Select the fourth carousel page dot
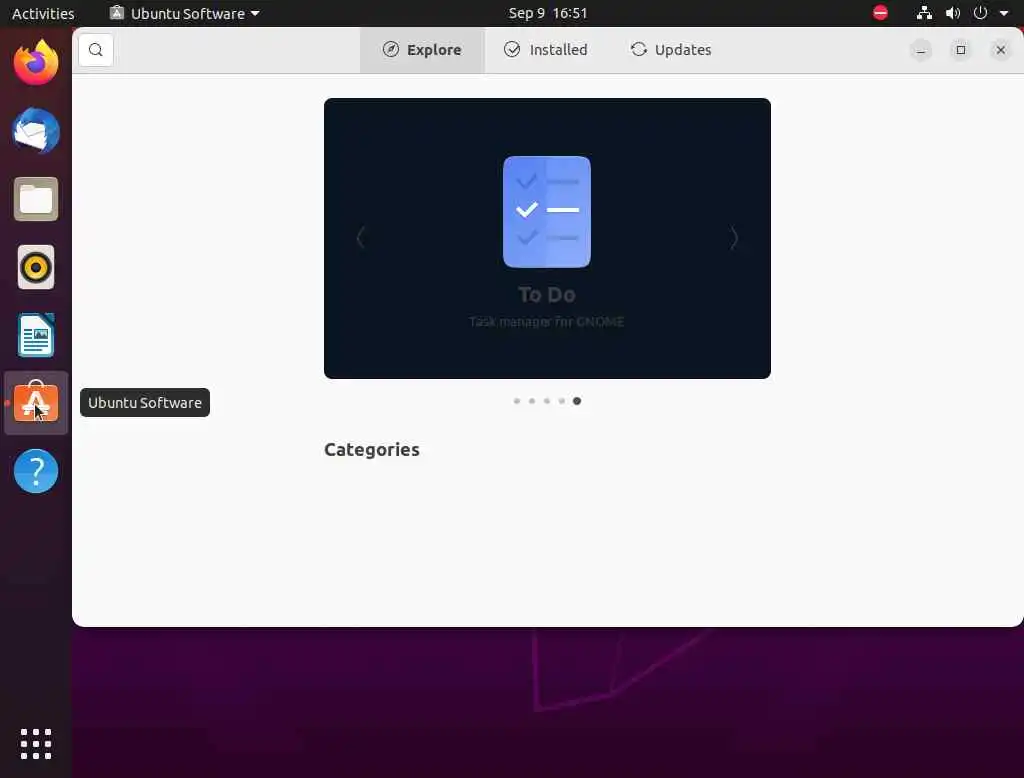This screenshot has width=1024, height=778. tap(562, 401)
